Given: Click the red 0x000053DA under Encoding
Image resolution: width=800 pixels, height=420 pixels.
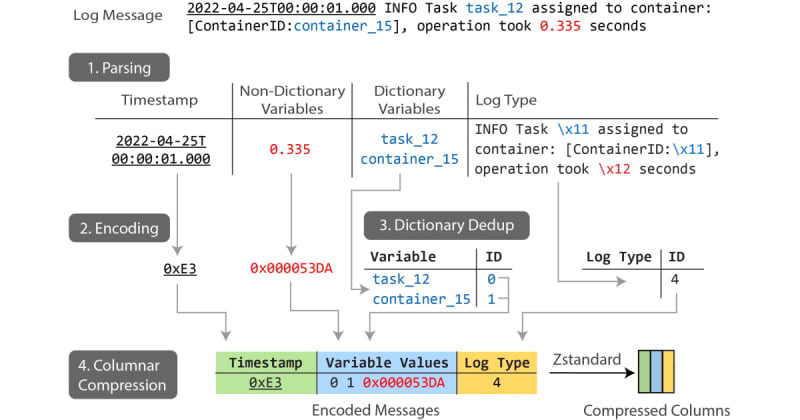Looking at the screenshot, I should (x=290, y=268).
